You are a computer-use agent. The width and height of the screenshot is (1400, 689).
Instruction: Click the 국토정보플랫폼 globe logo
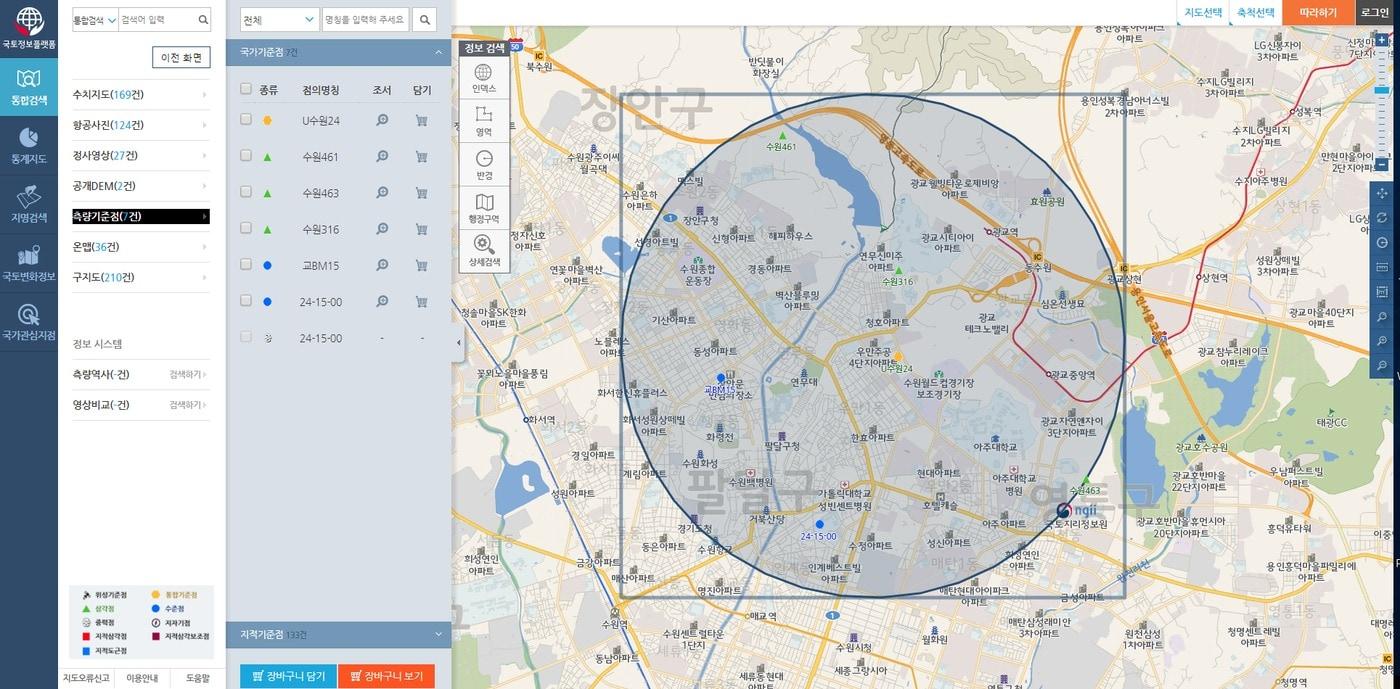click(x=29, y=28)
